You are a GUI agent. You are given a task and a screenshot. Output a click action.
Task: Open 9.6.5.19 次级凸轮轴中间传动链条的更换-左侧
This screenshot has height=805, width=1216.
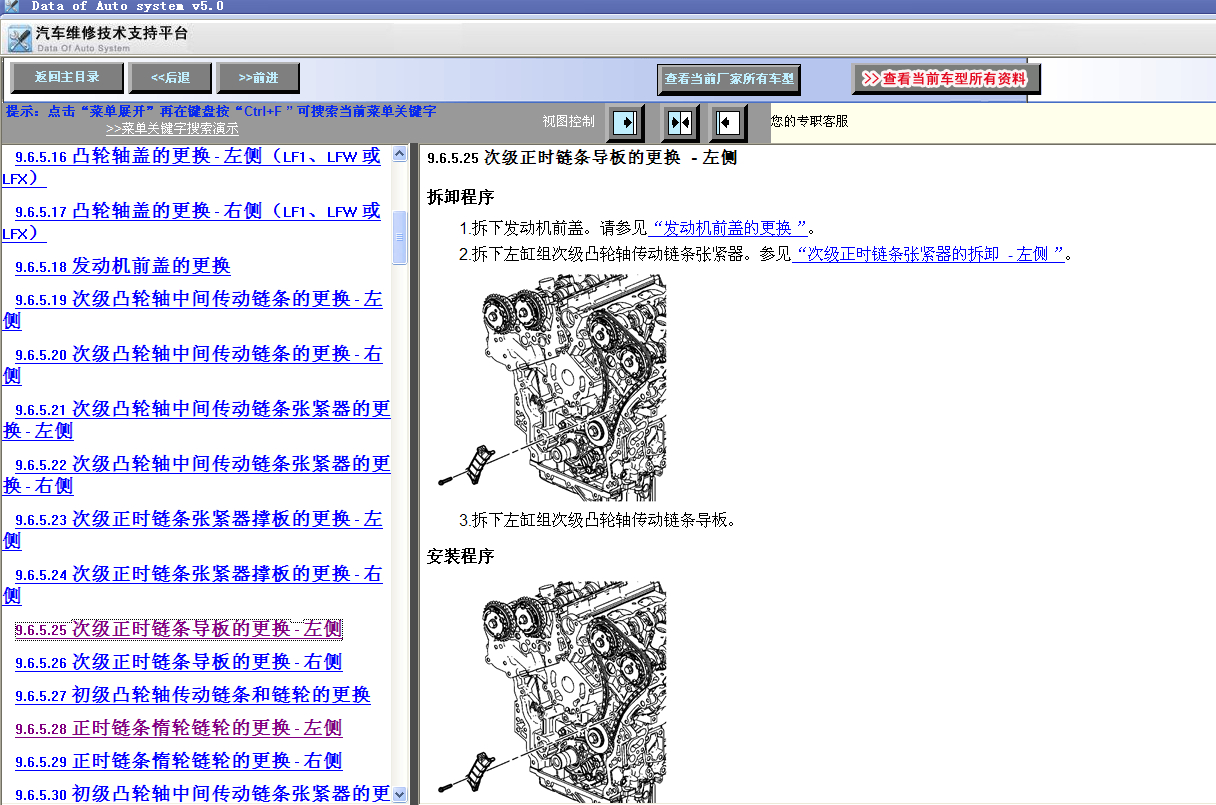(192, 310)
